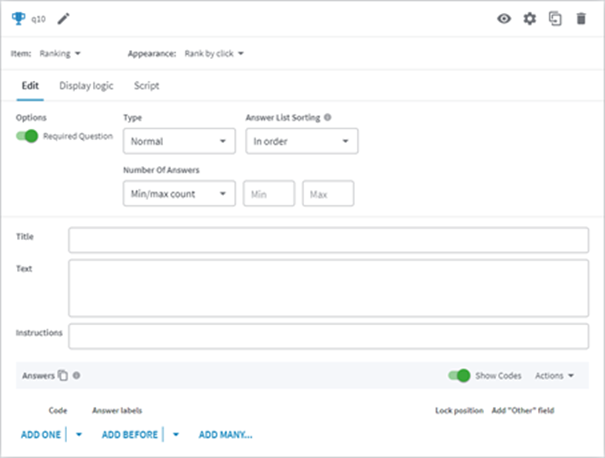Viewport: 605px width, 458px height.
Task: Click the pencil icon to rename q10
Action: [64, 19]
